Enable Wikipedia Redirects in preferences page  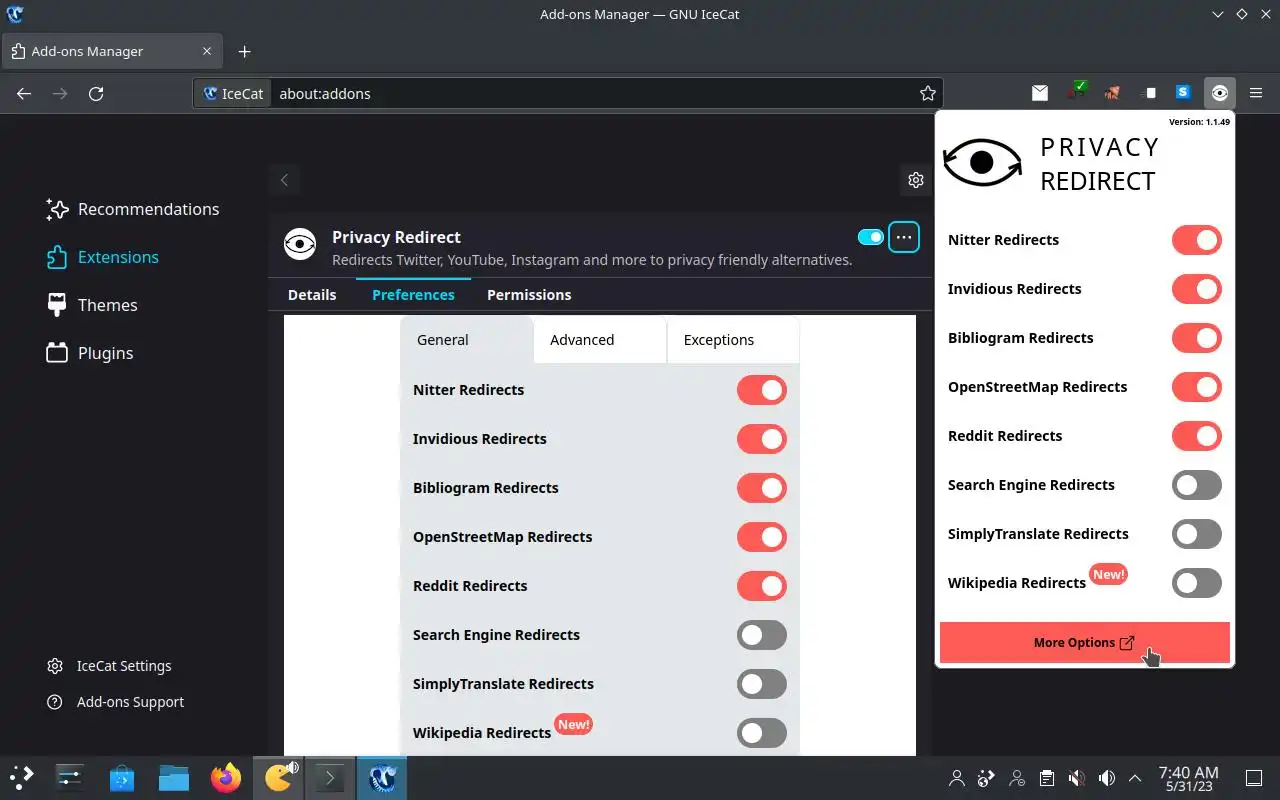762,733
